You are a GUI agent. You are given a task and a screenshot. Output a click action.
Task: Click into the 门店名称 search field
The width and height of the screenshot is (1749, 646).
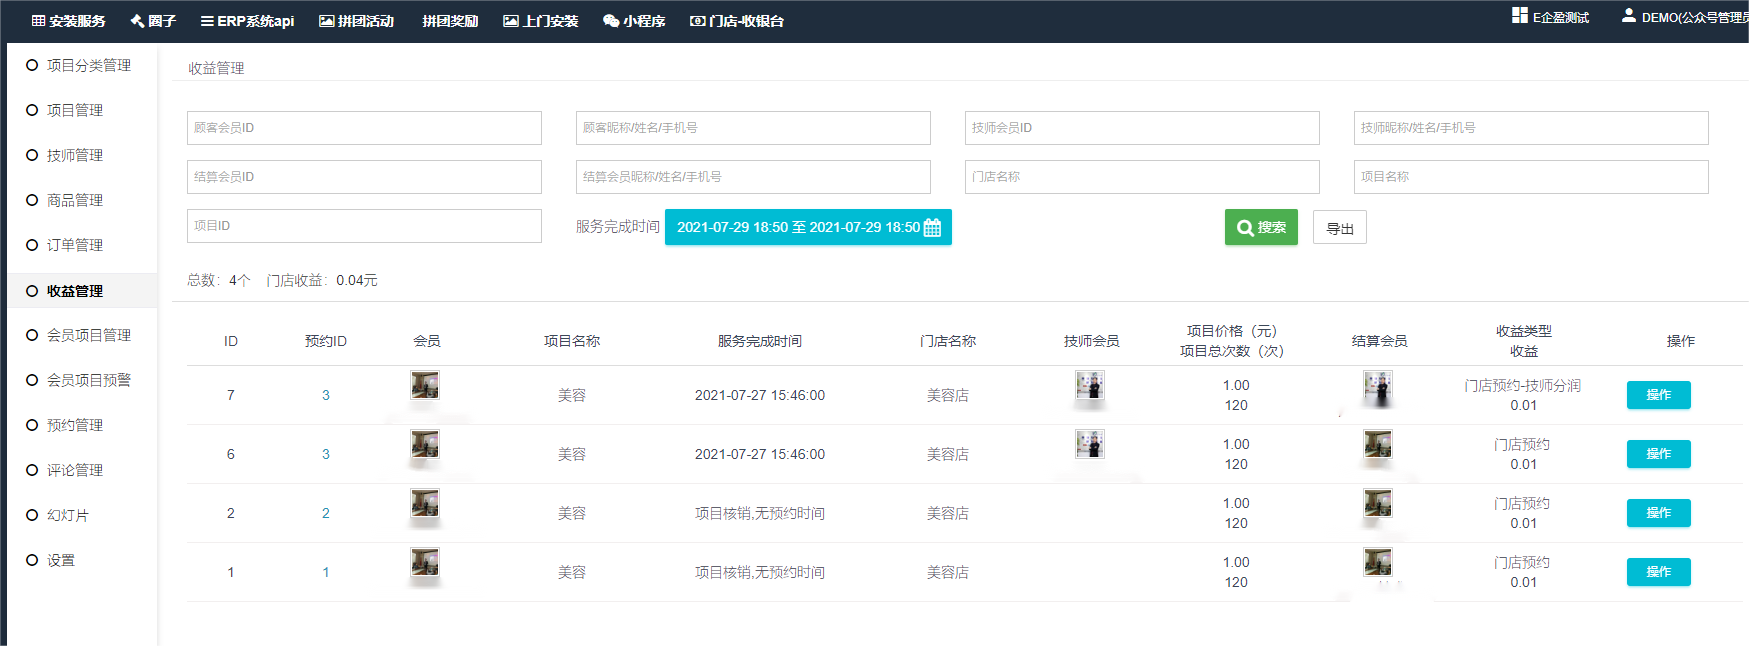click(1141, 177)
